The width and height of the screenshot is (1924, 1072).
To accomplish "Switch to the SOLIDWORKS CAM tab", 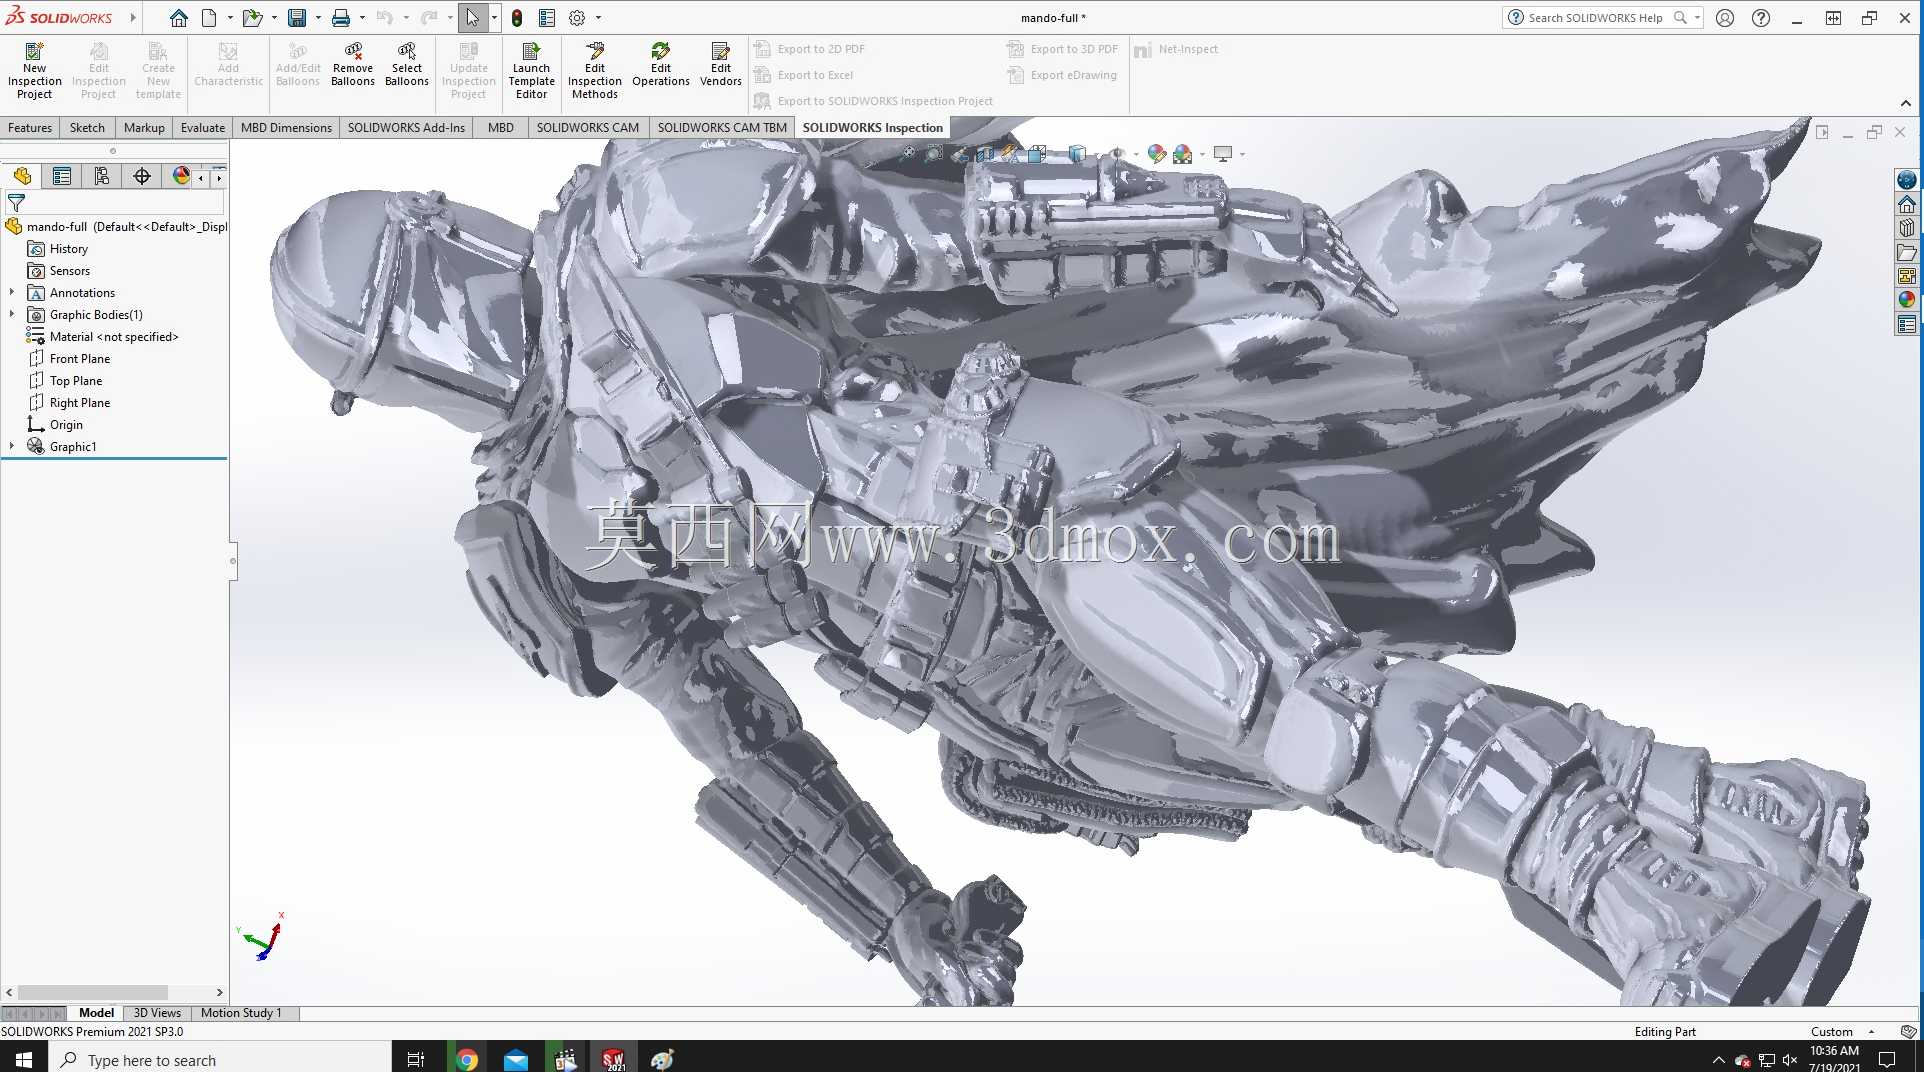I will coord(588,128).
